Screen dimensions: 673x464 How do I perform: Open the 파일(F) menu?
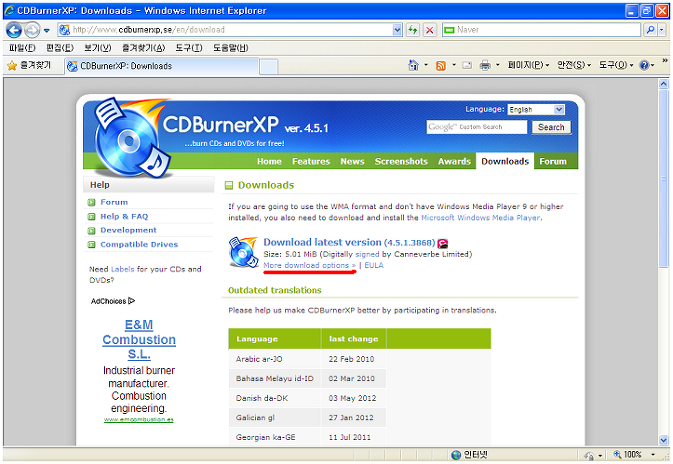click(22, 48)
